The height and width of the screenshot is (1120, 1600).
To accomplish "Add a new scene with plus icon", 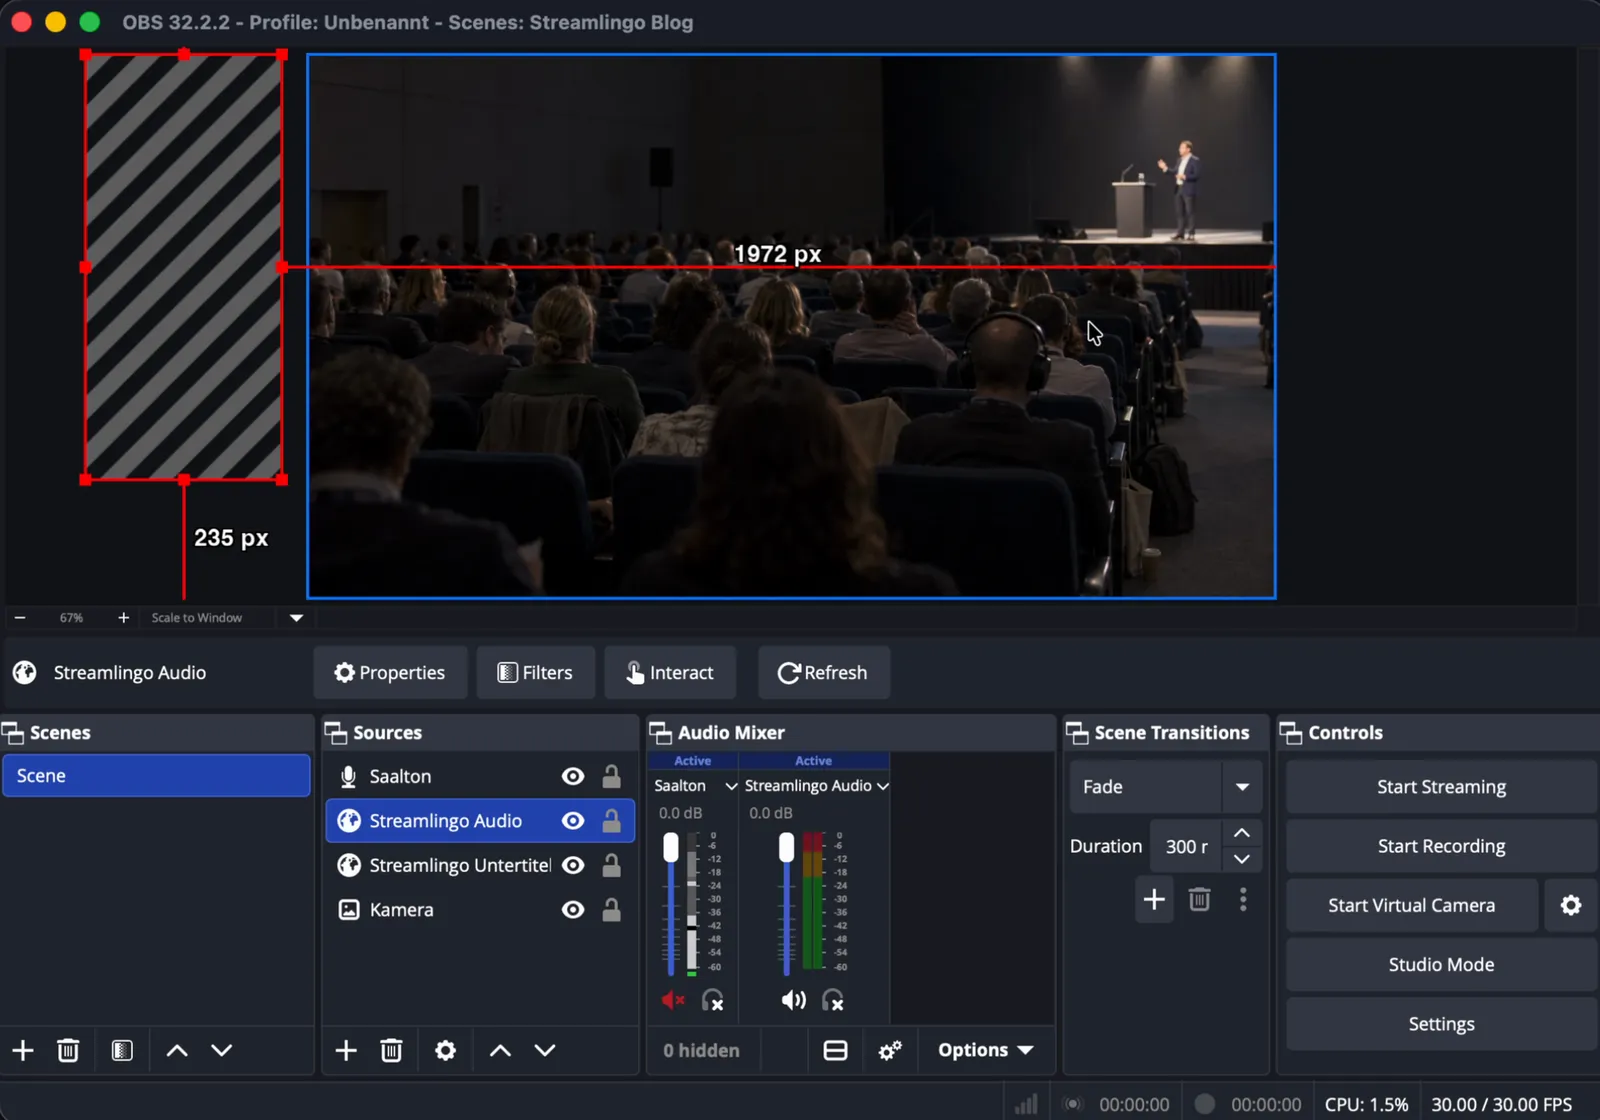I will pyautogui.click(x=23, y=1050).
